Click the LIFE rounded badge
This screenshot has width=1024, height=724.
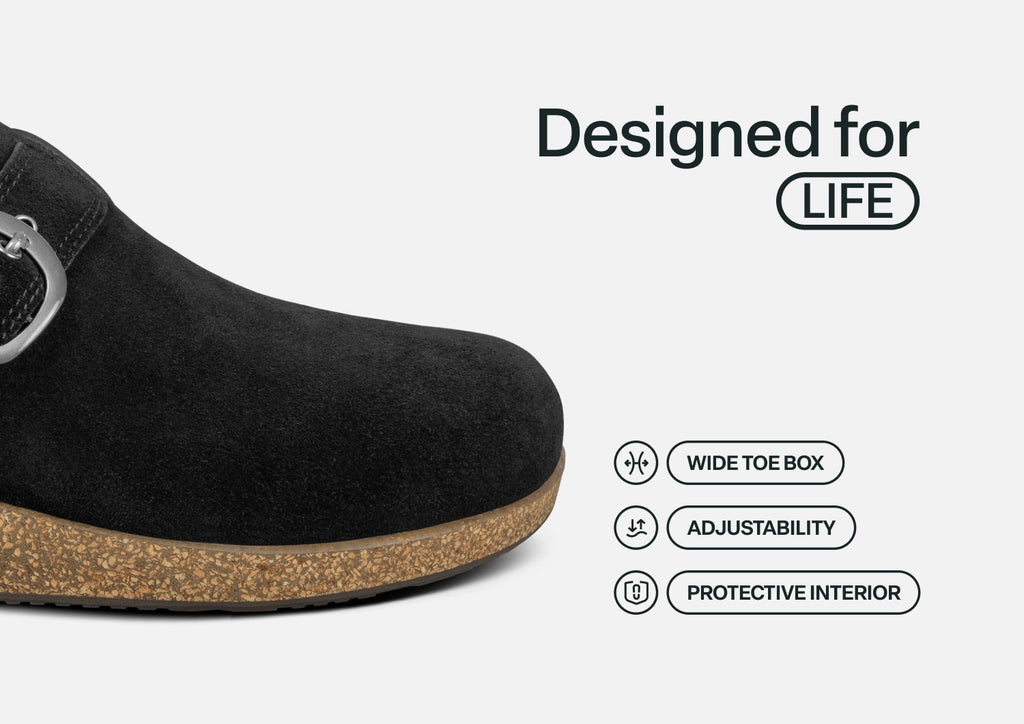848,201
